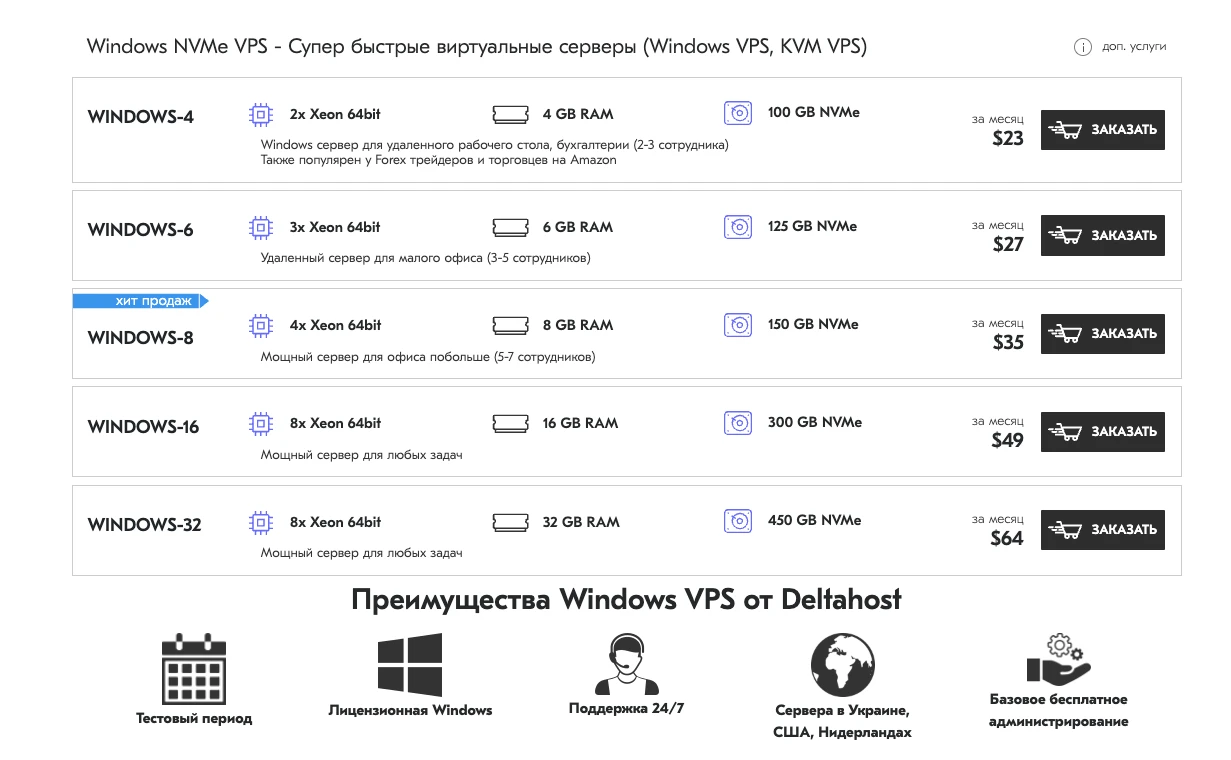
Task: Click the CPU icon in WINDOWS-4 row
Action: [x=260, y=115]
